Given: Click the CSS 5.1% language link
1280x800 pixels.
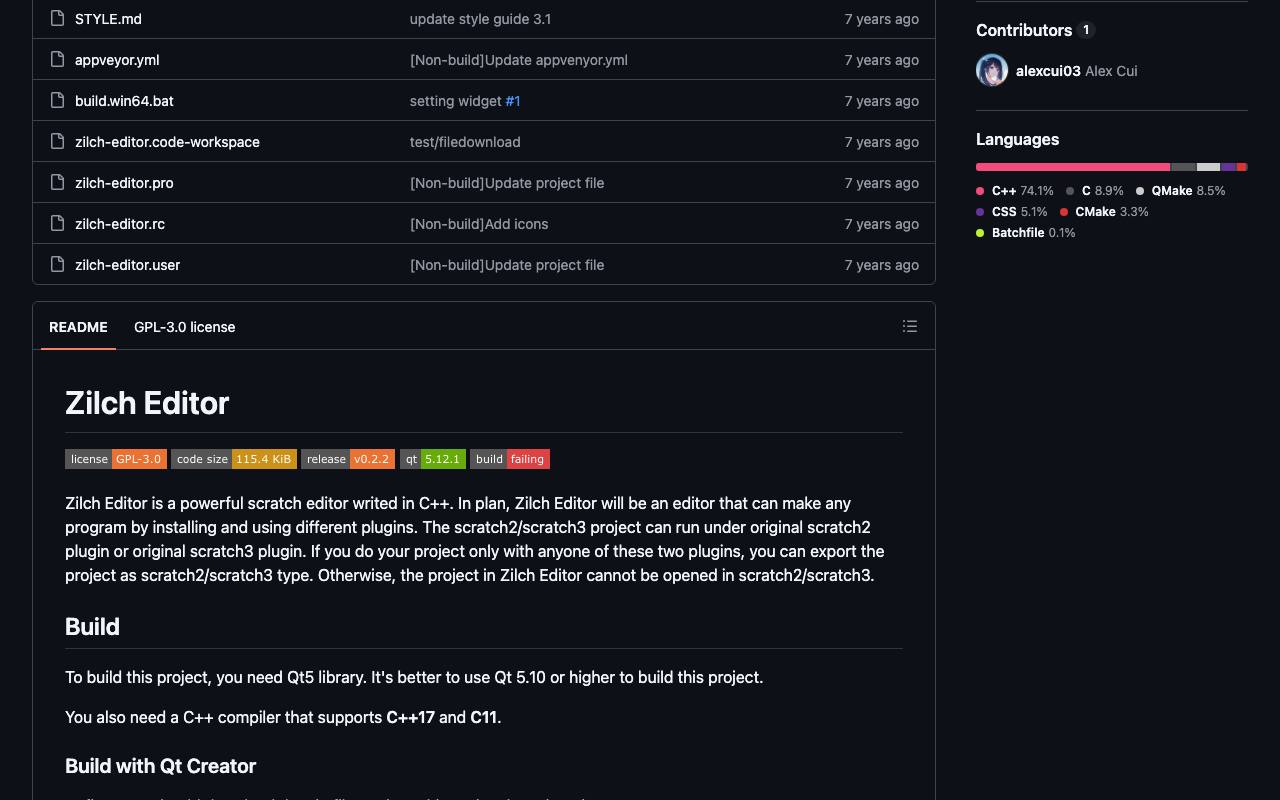Looking at the screenshot, I should pos(1012,211).
